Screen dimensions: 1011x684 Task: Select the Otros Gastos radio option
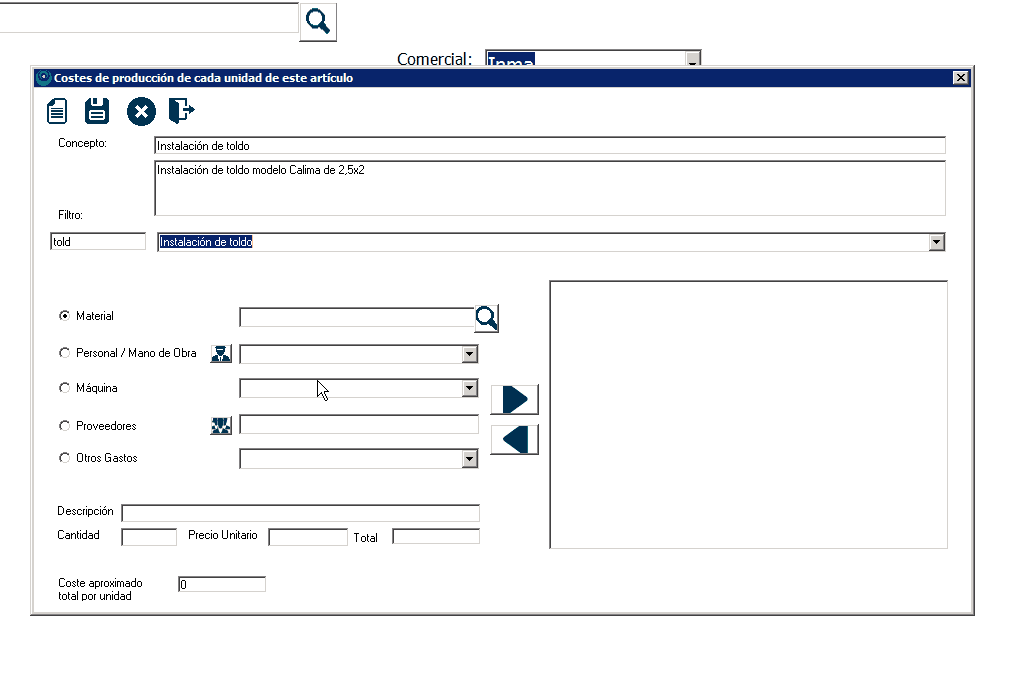(x=65, y=458)
